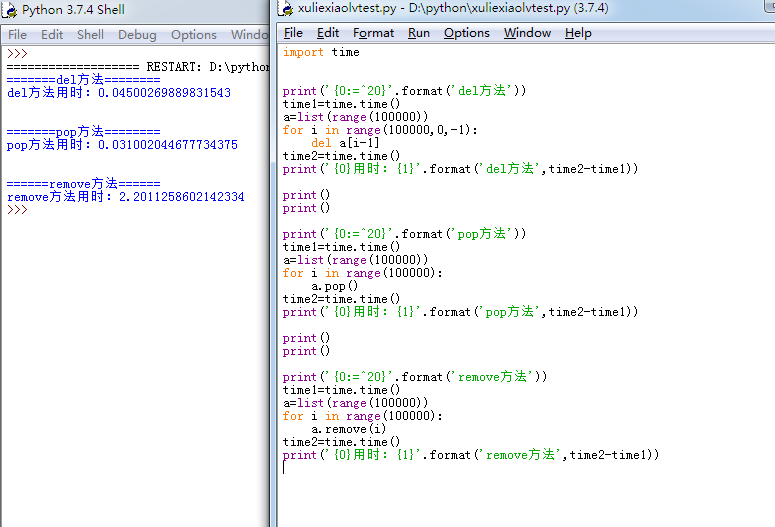Click the RESTART line in Shell output
This screenshot has width=775, height=527.
pyautogui.click(x=138, y=67)
